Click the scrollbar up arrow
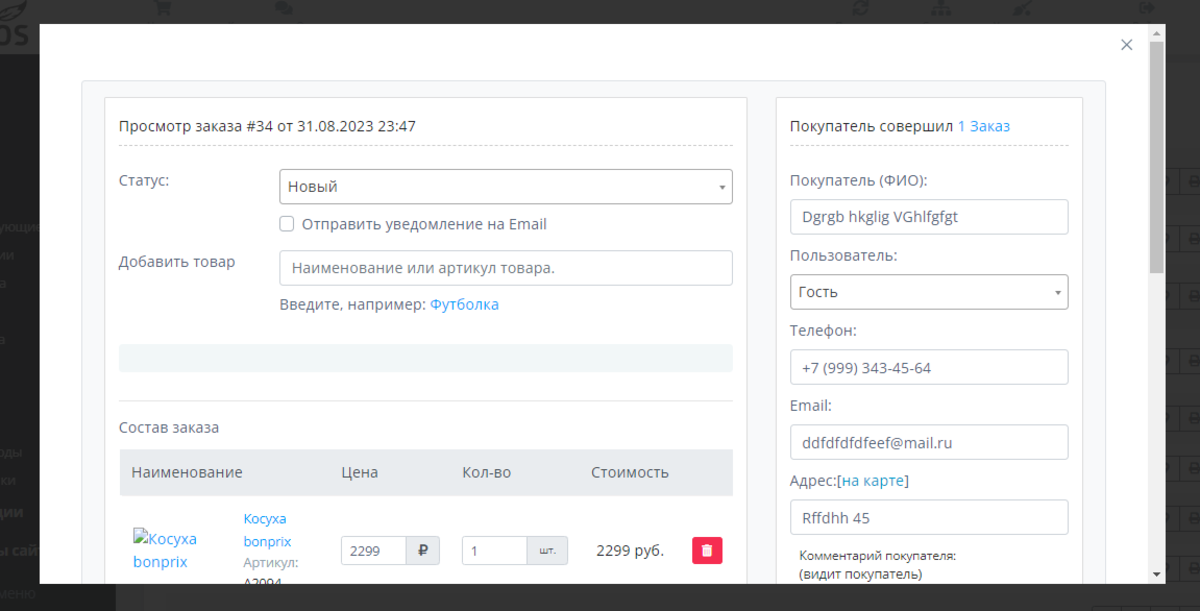 (x=1157, y=35)
